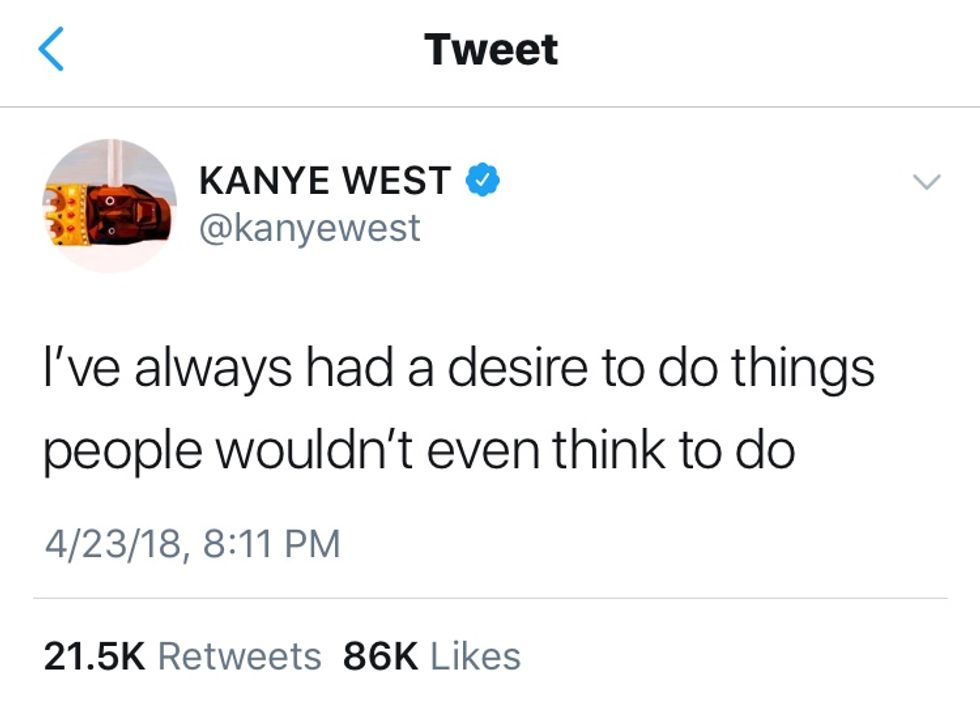Click the 8:11 PM time stamp

271,543
